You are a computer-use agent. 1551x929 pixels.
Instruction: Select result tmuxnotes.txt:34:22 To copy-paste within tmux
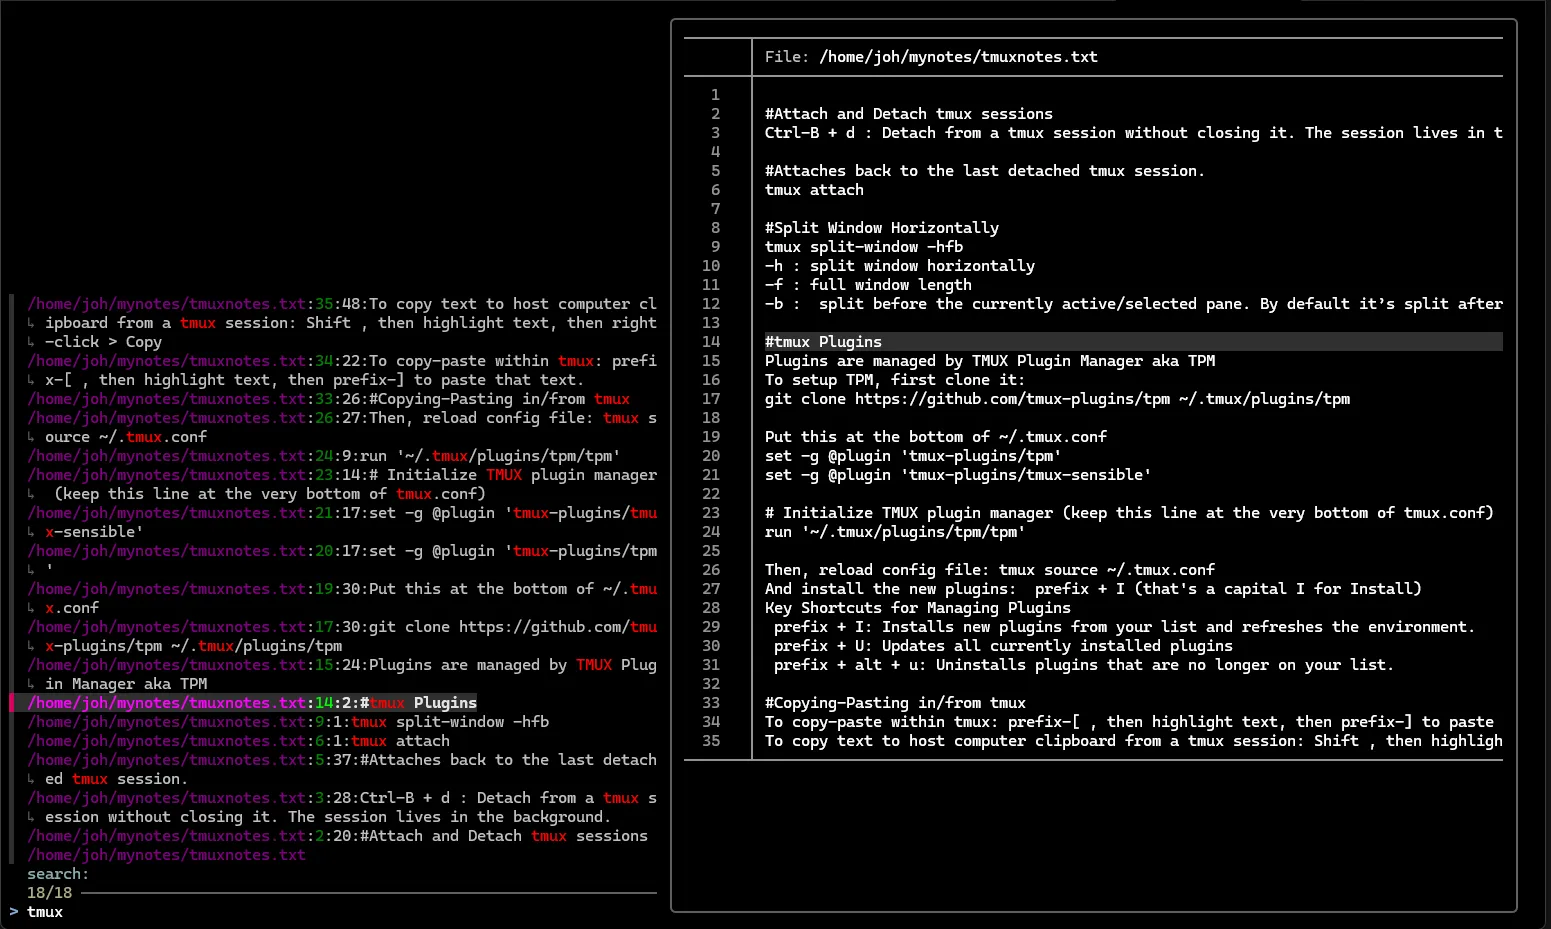[342, 370]
